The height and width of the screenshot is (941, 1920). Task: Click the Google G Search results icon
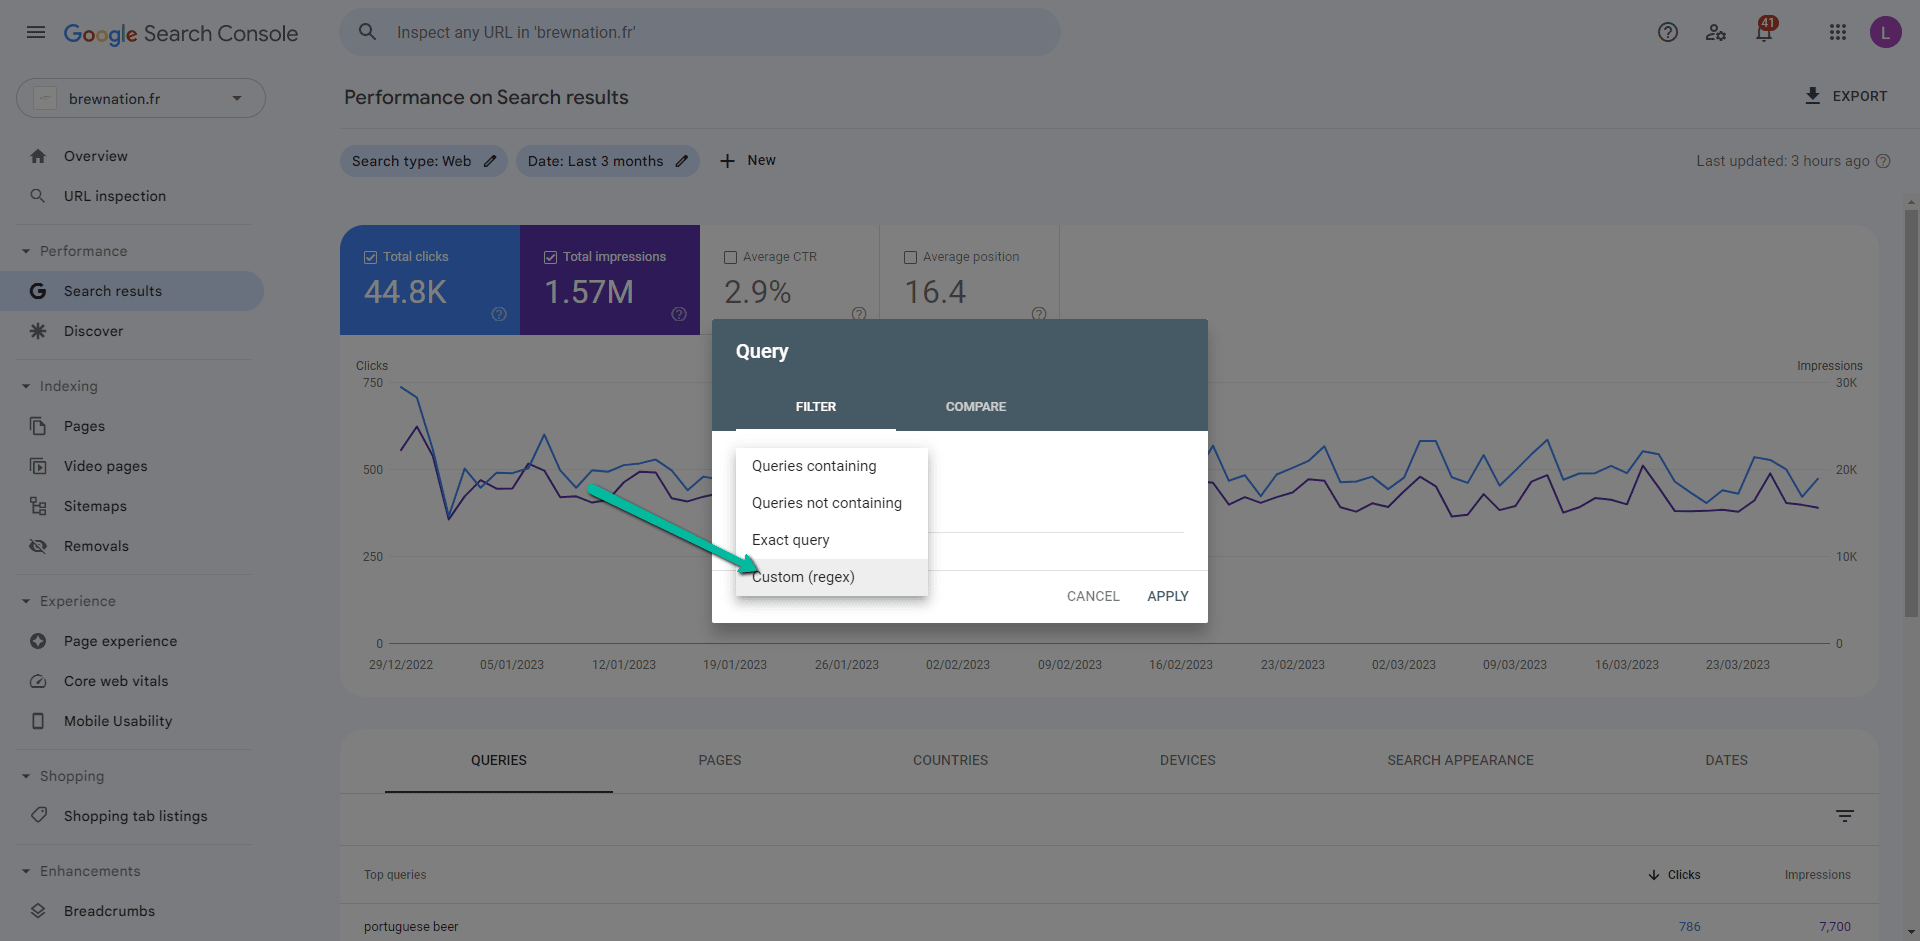click(38, 291)
